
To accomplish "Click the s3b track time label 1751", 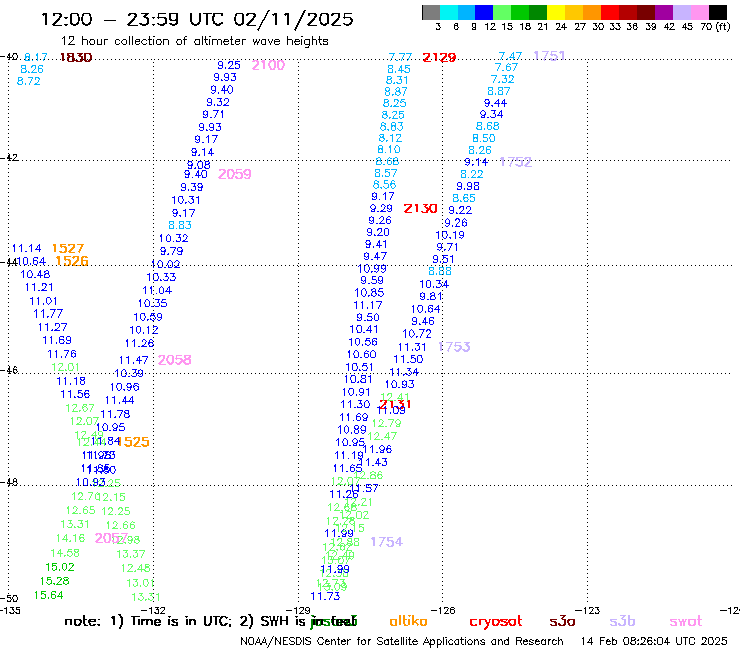I will (549, 56).
